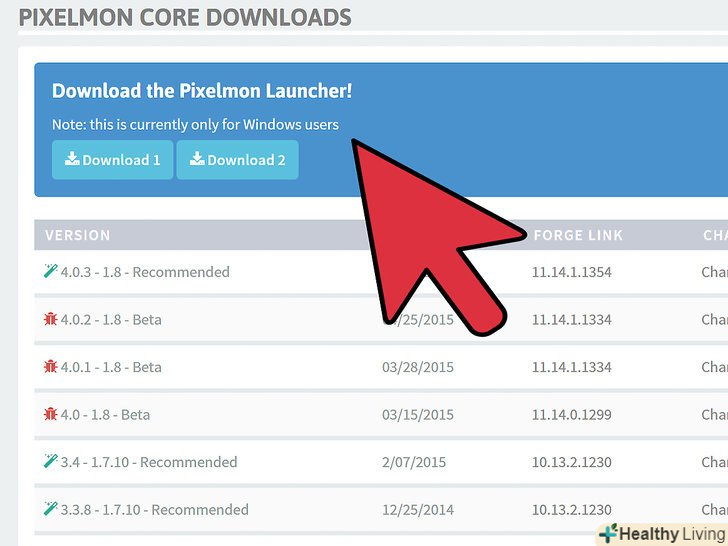Screen dimensions: 728x546
Task: Click the FORGE LINK column header
Action: point(578,235)
